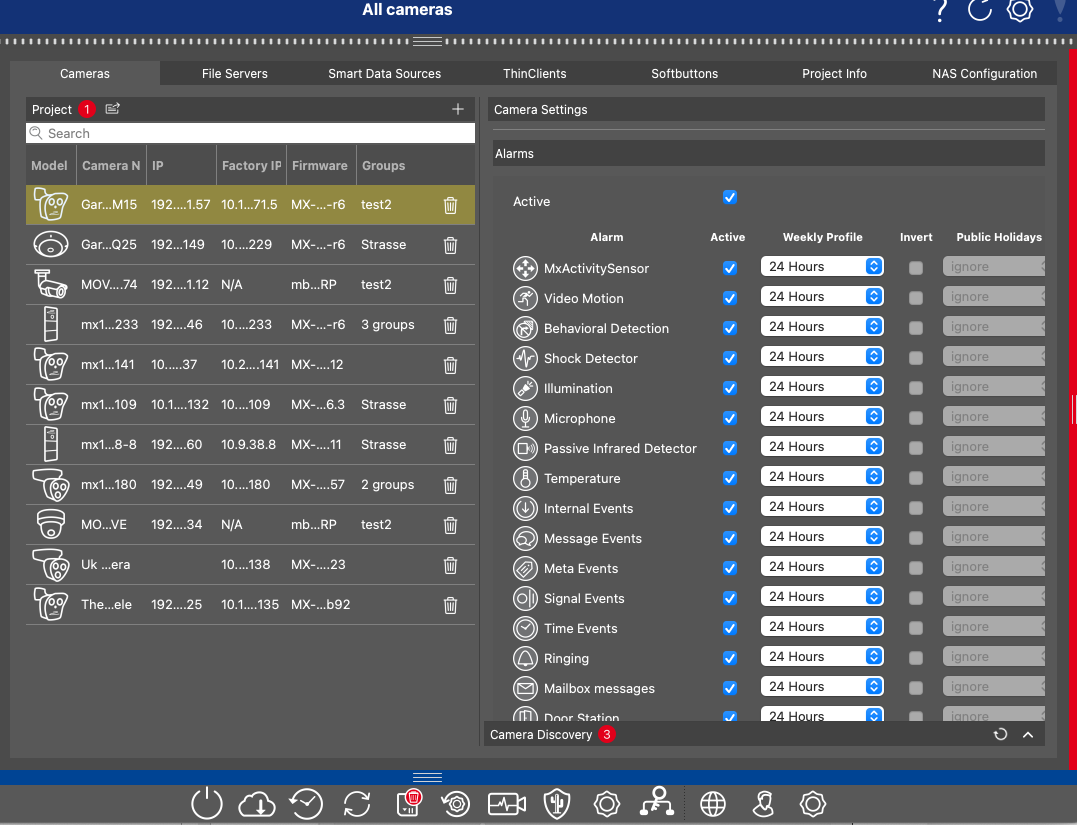Click the camera health monitor icon
Viewport: 1077px width, 825px height.
point(506,804)
